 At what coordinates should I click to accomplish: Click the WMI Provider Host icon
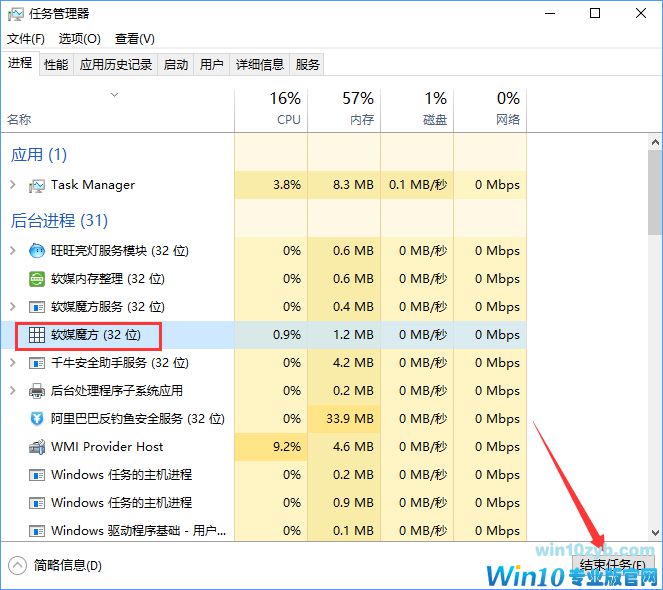pos(37,447)
